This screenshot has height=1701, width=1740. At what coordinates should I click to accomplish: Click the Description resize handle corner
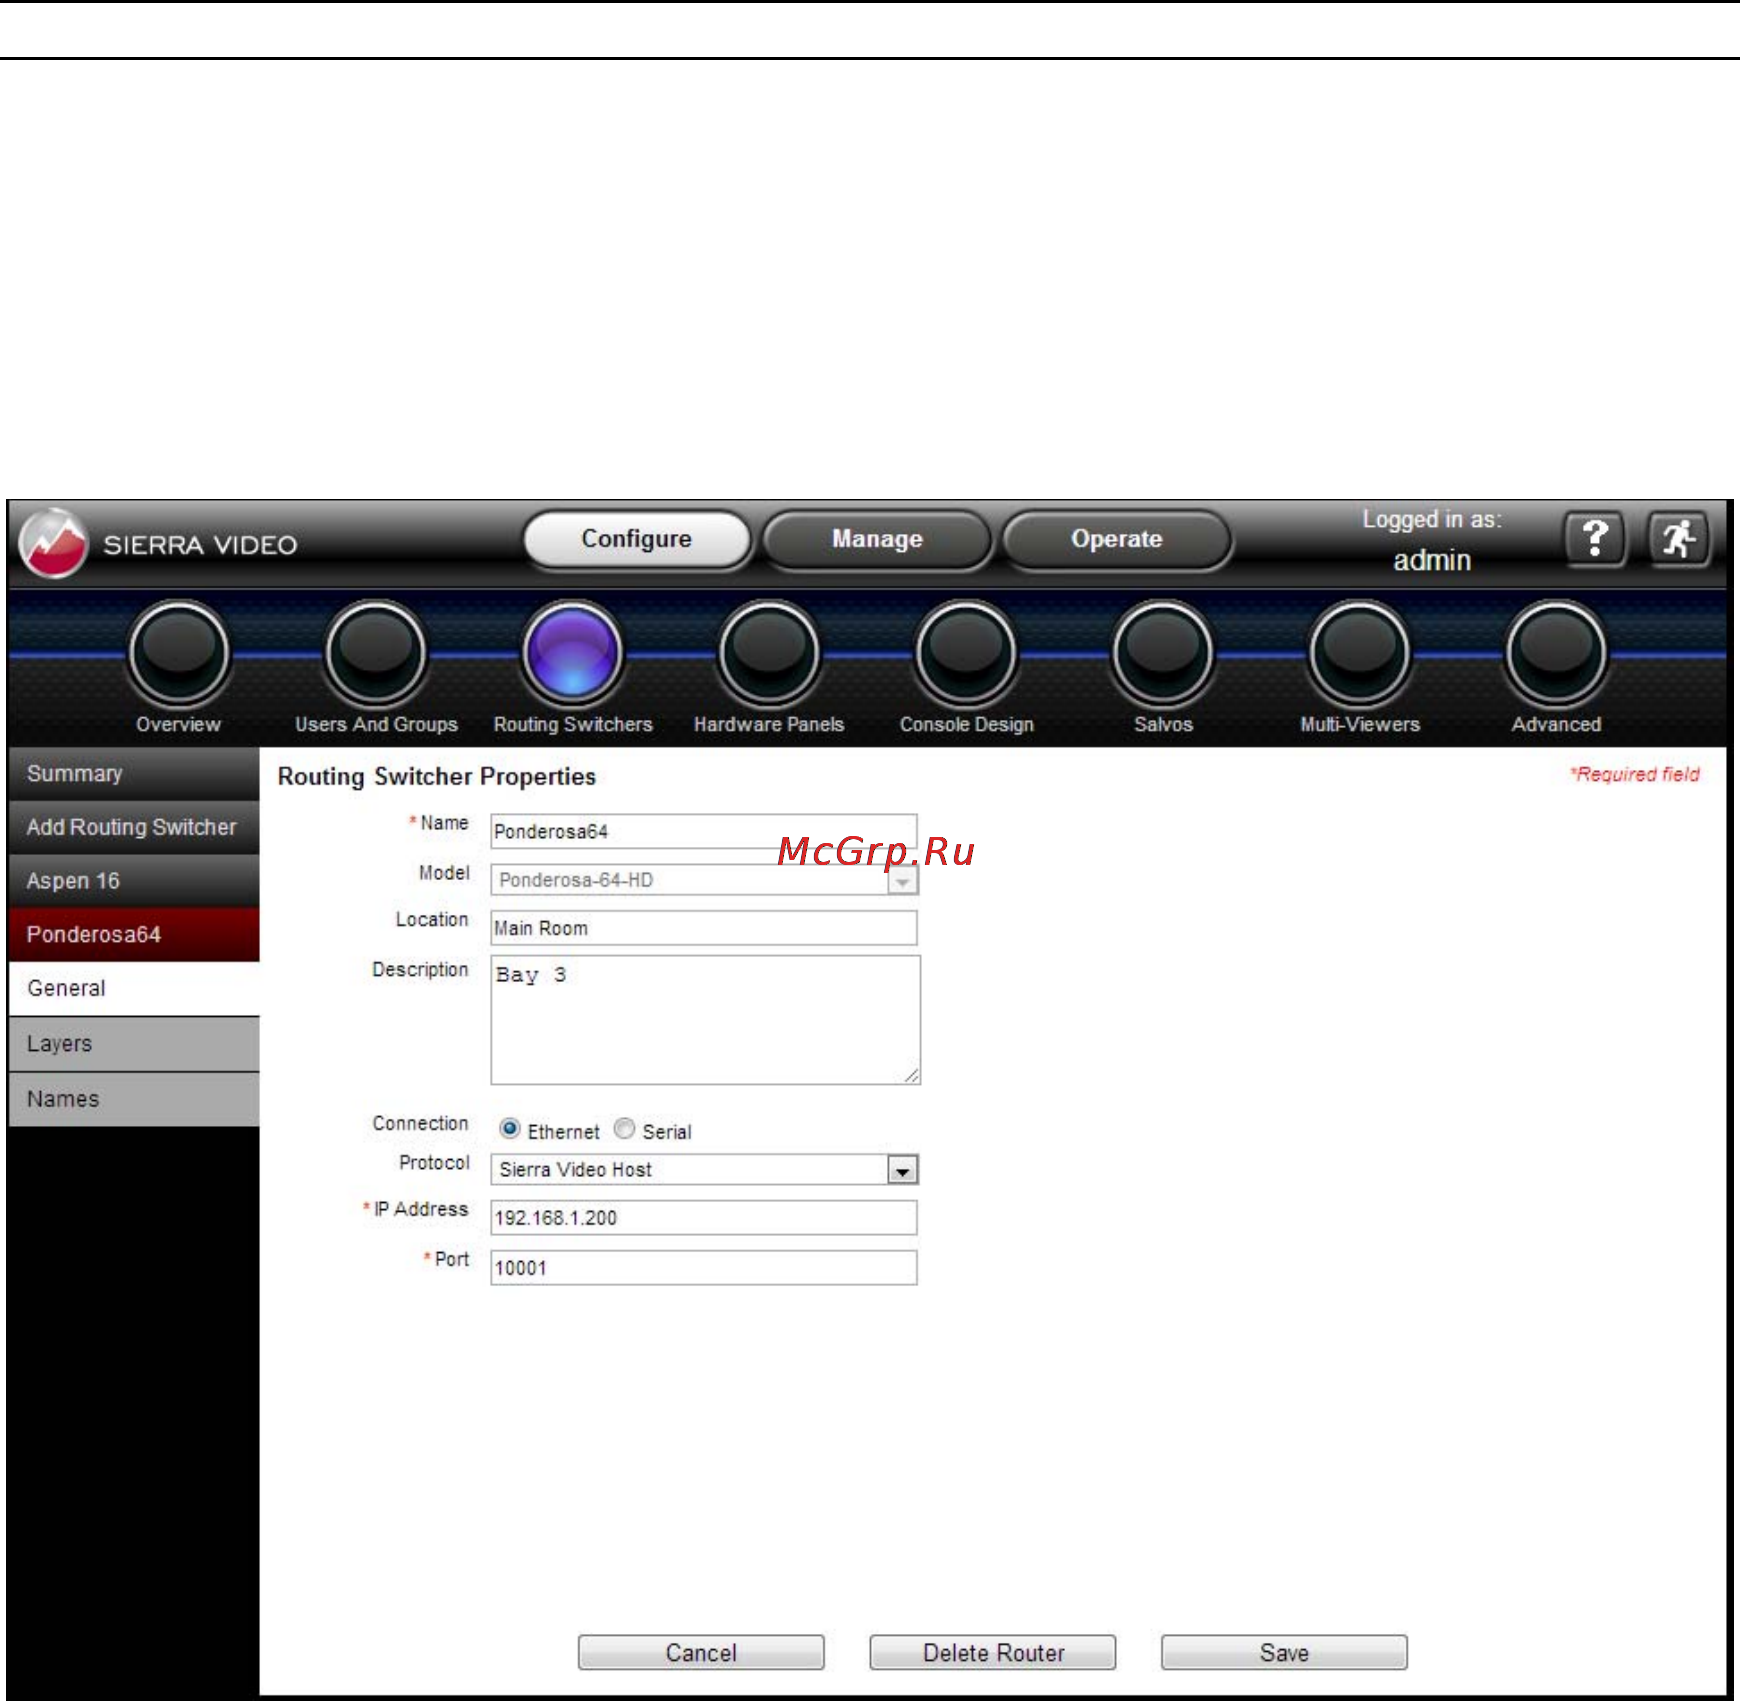pos(912,1076)
